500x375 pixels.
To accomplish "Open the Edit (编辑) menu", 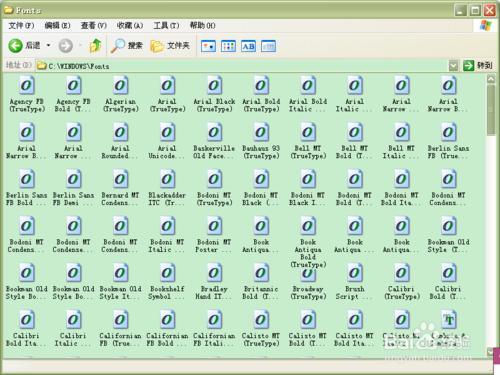I will coord(57,25).
